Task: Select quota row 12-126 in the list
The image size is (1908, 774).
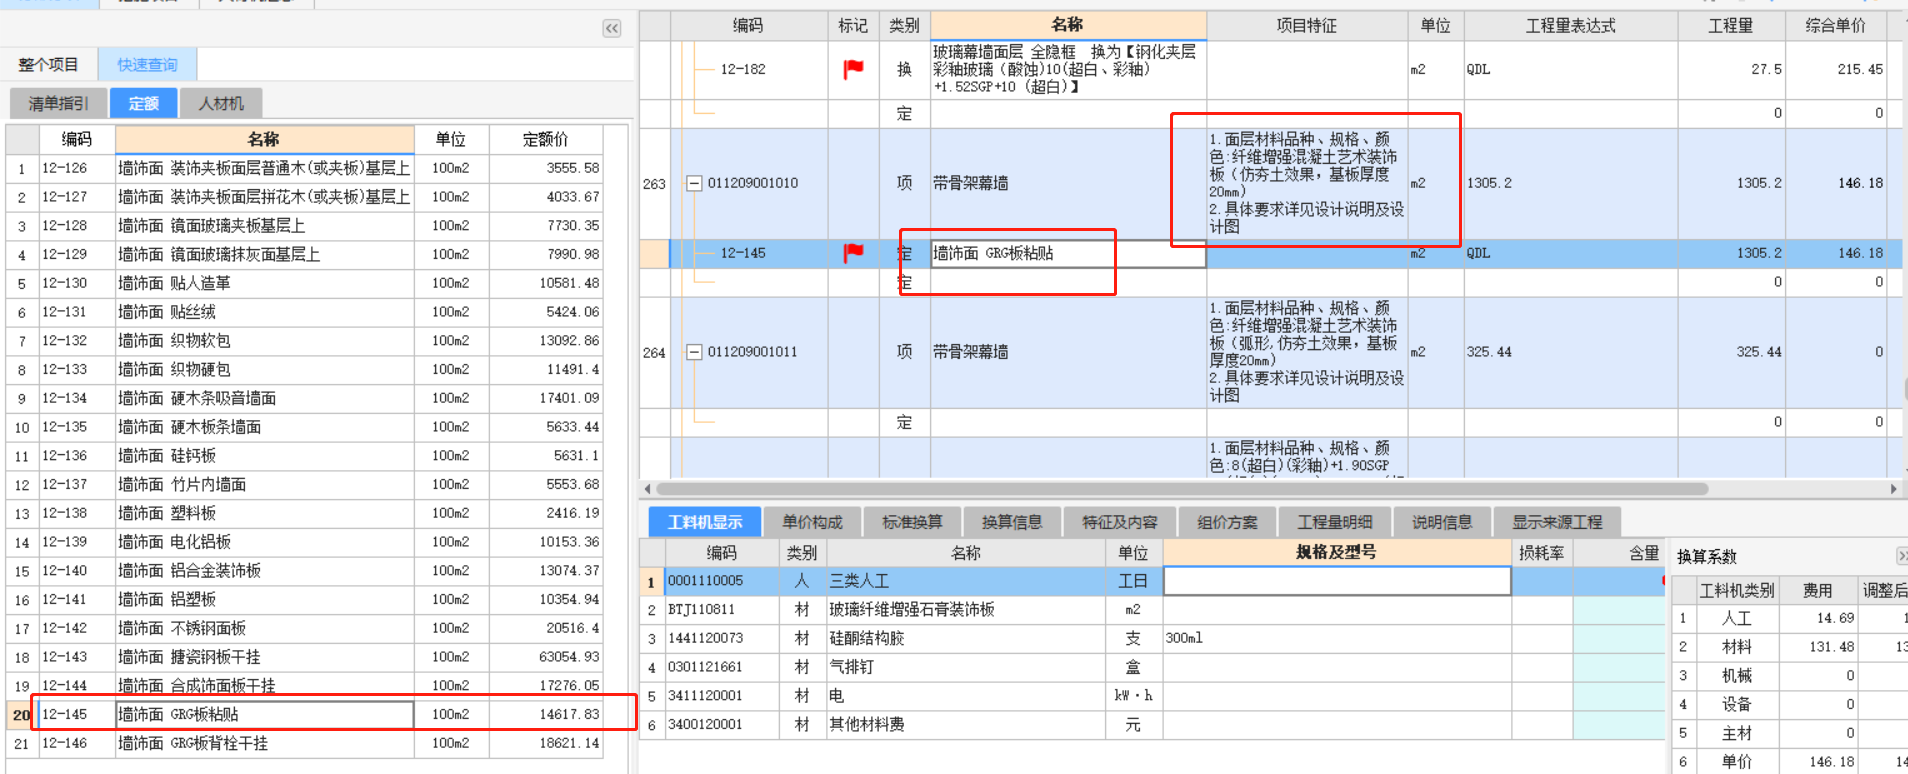Action: 305,168
